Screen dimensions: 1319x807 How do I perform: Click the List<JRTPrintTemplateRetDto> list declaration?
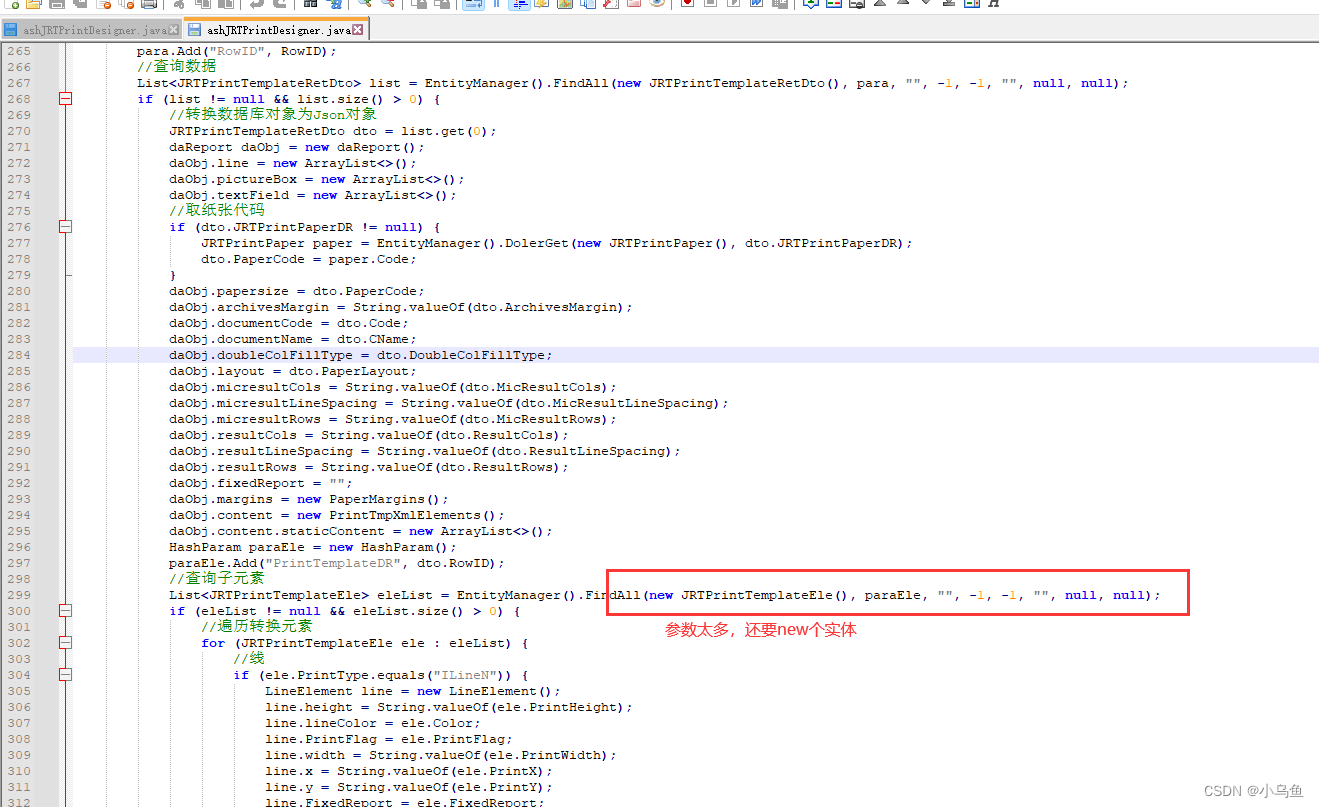(x=633, y=83)
